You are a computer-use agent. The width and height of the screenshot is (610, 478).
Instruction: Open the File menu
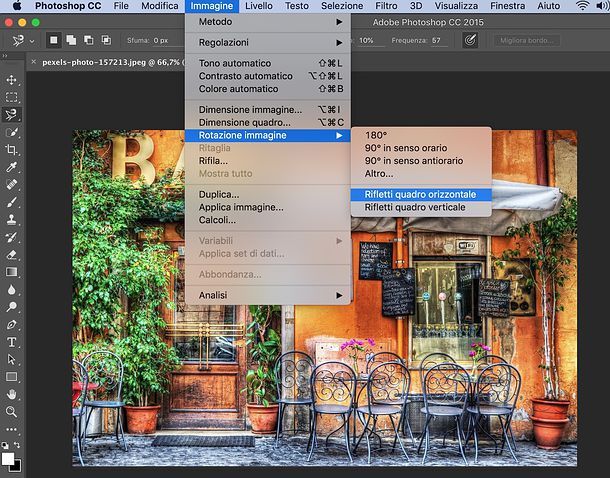coord(121,6)
